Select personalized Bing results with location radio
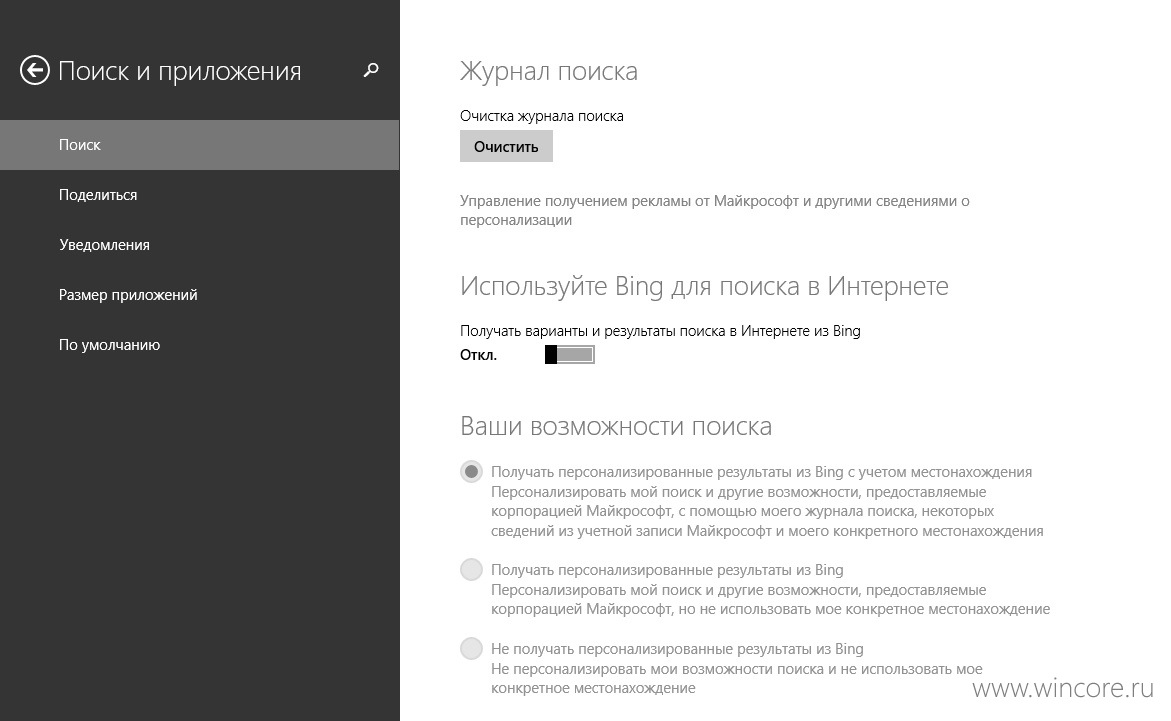Screen dimensions: 1171x721 tap(471, 472)
